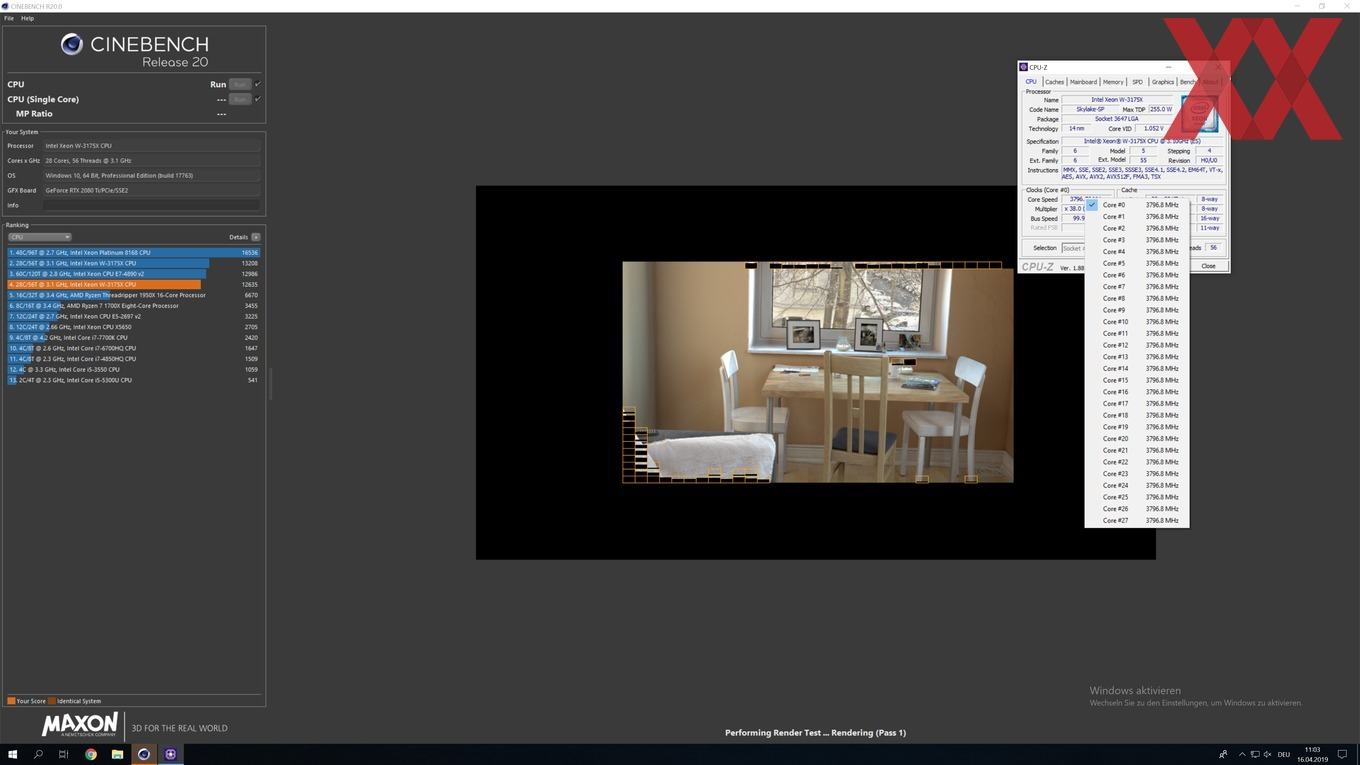Switch to Memory tab in CPU-Z
1360x765 pixels.
[1113, 82]
